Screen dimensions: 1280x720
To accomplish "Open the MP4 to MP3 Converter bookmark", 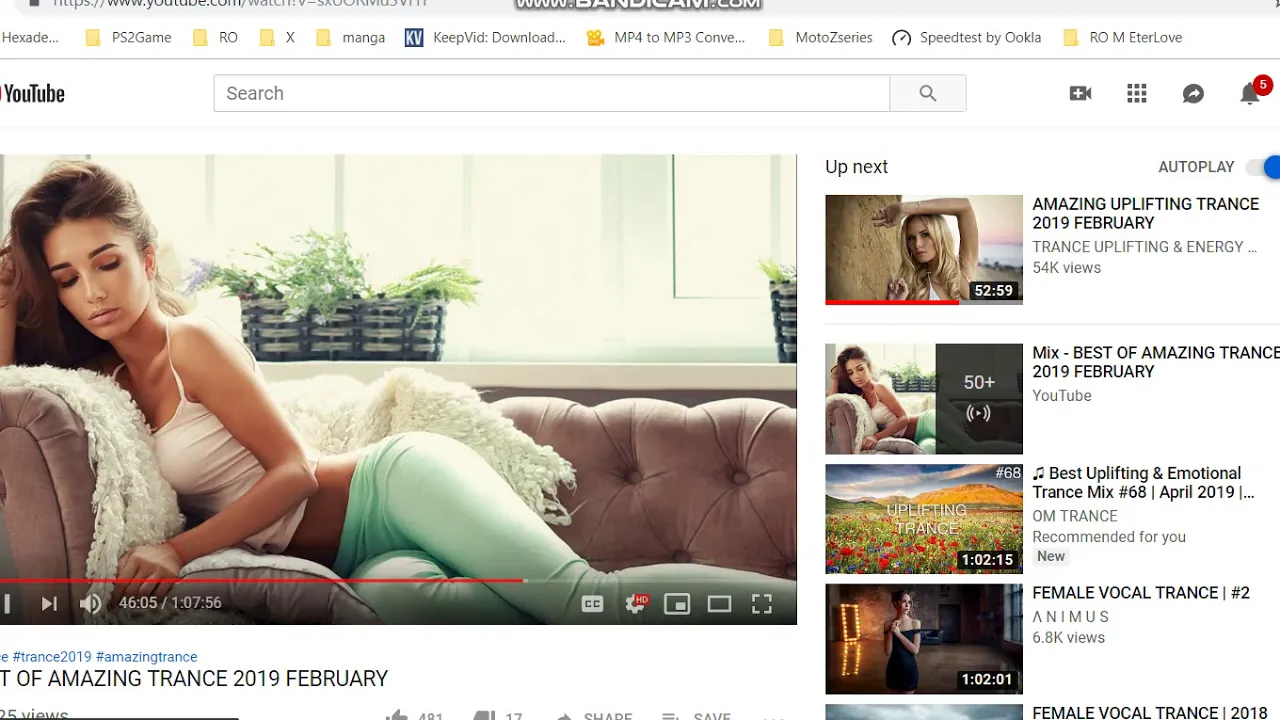I will tap(666, 37).
